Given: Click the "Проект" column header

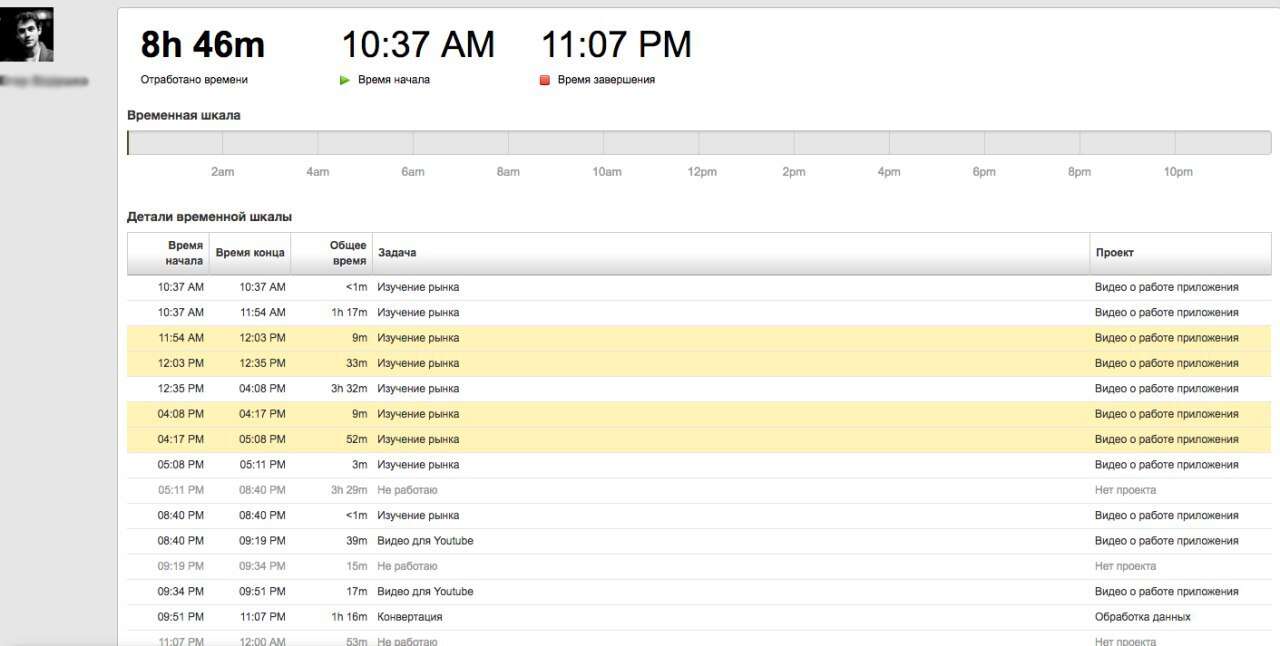Looking at the screenshot, I should [1114, 253].
